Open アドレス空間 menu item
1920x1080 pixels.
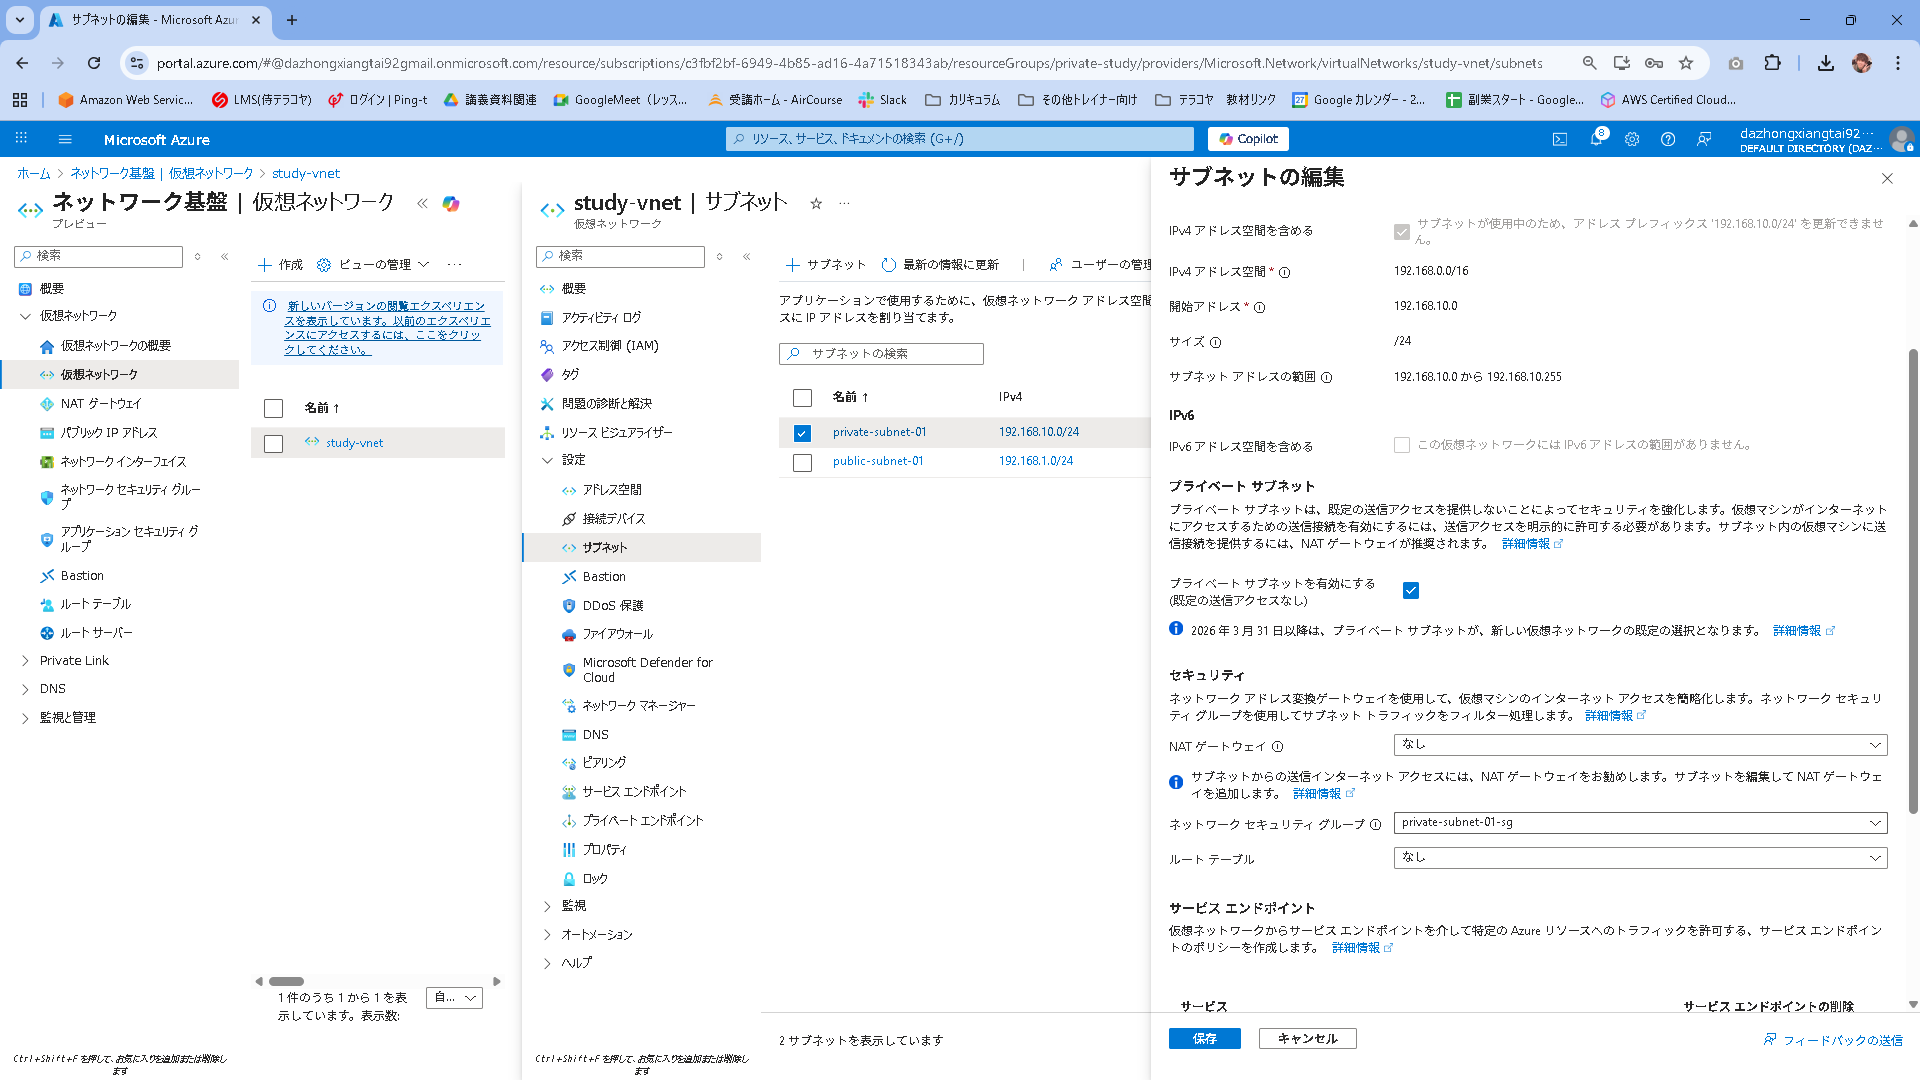click(x=611, y=490)
